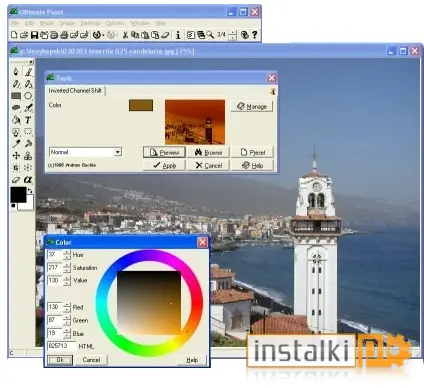Click Ok in the Color dialog
Viewport: 424px width, 388px height.
pos(60,360)
